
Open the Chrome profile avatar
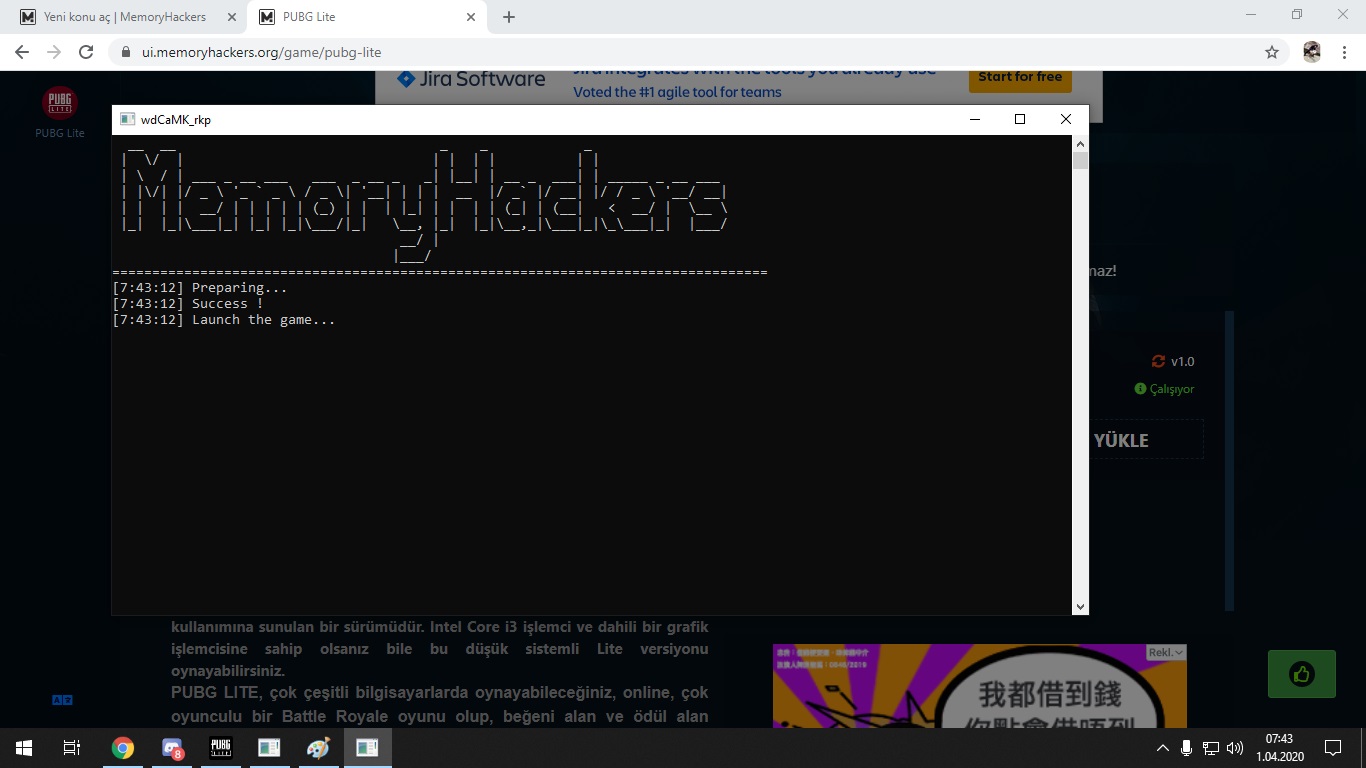1312,52
